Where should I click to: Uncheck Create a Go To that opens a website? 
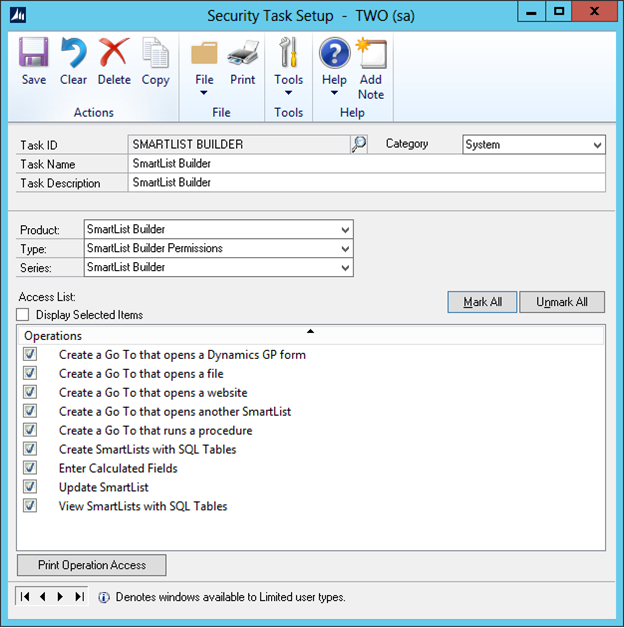tap(30, 392)
